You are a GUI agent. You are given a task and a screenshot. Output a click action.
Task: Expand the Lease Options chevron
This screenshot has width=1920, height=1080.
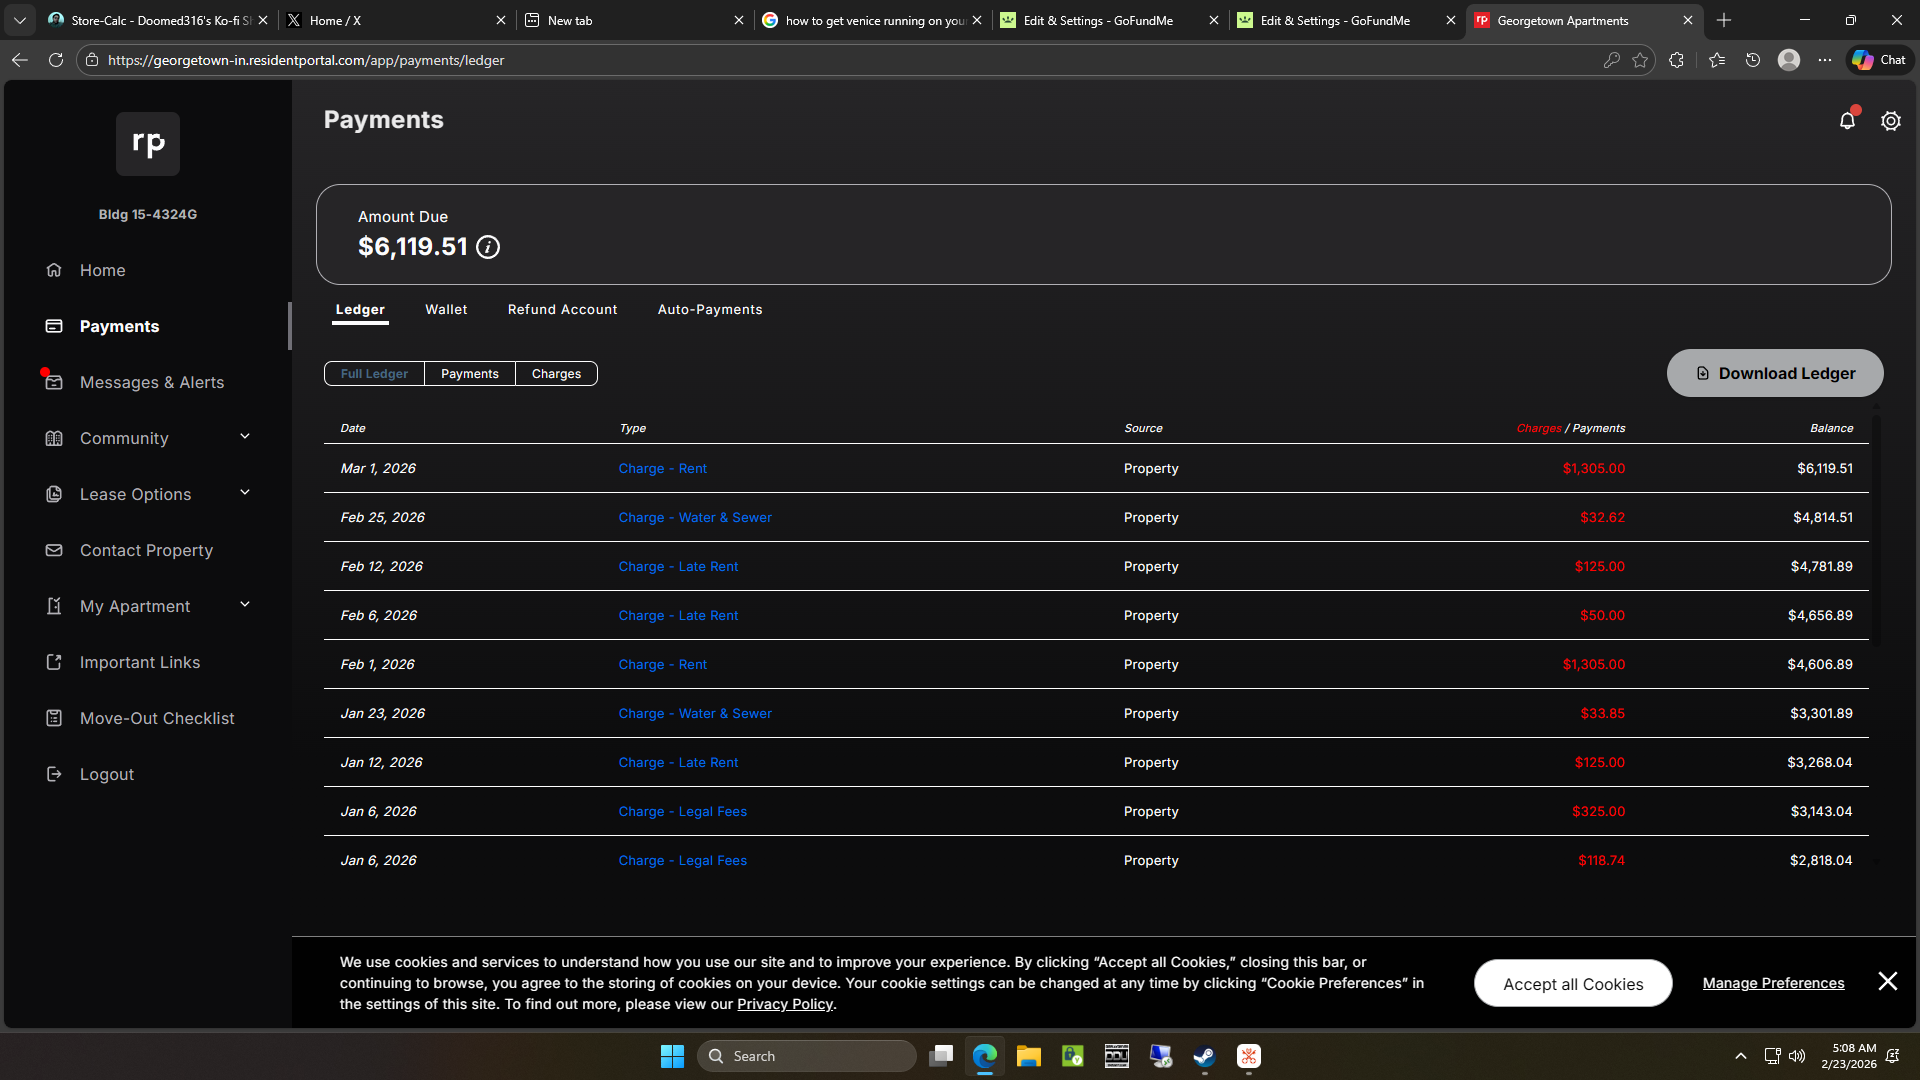pyautogui.click(x=245, y=493)
